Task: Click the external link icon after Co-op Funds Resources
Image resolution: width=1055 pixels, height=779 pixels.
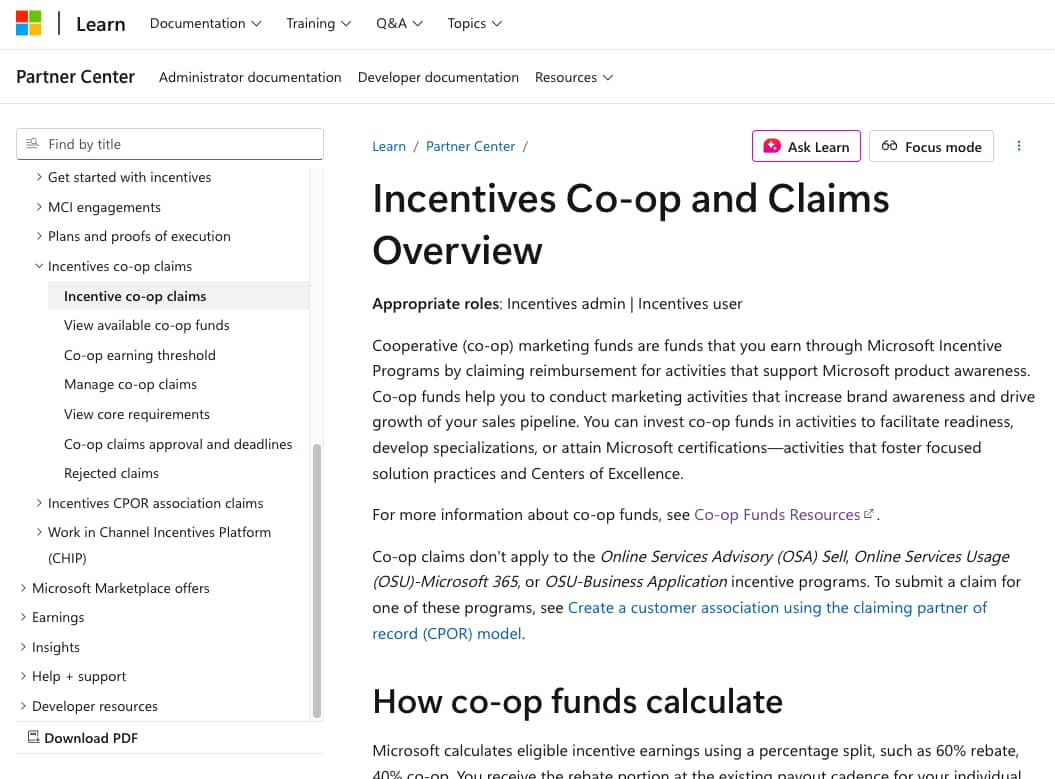Action: (869, 514)
